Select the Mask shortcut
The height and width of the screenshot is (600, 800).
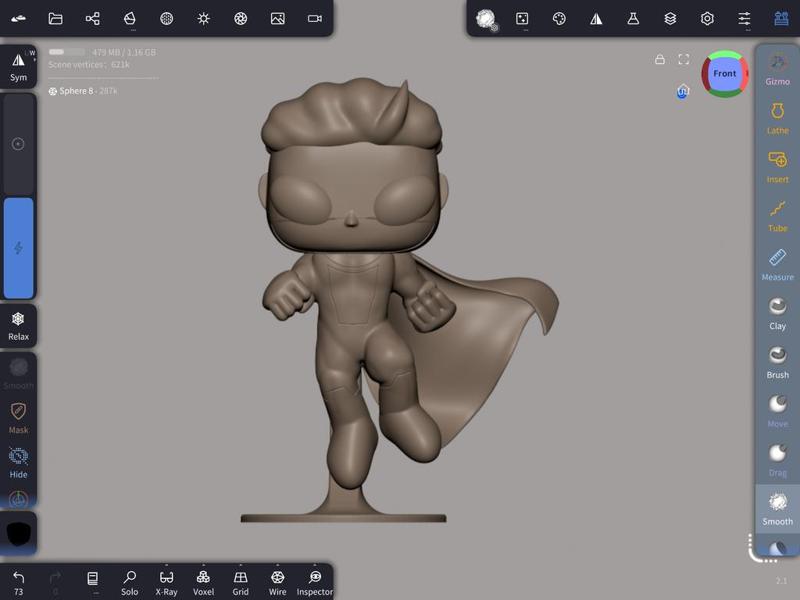coord(18,418)
